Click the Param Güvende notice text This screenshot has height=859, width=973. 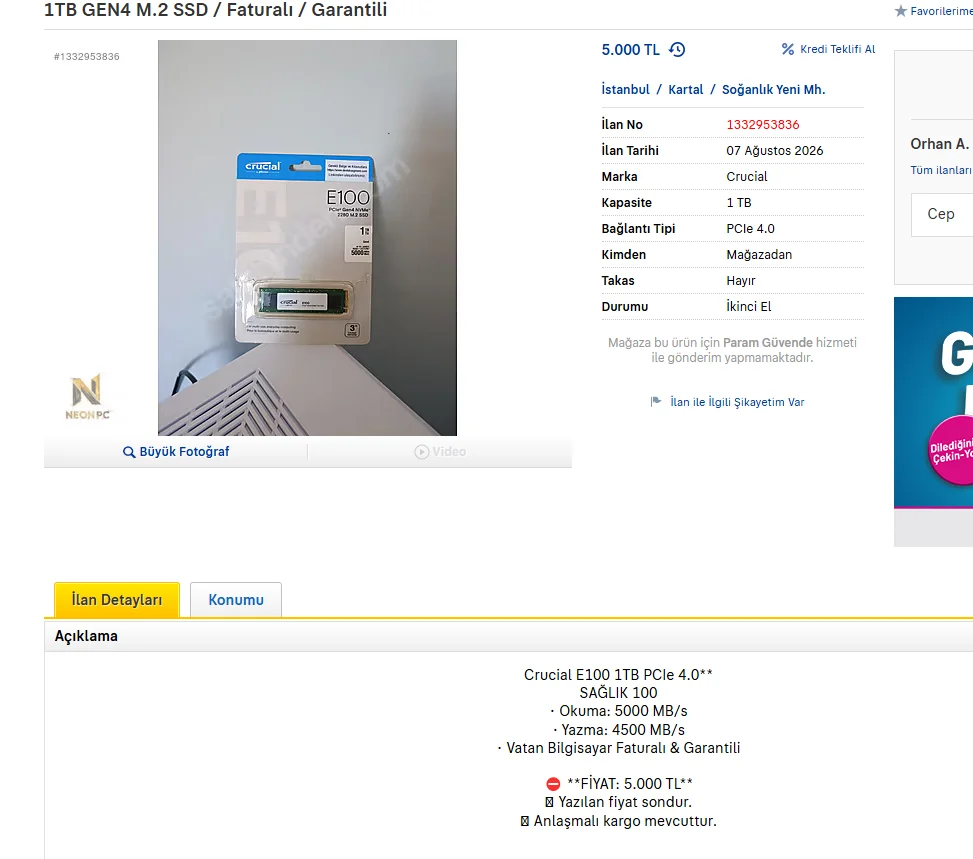pos(732,350)
